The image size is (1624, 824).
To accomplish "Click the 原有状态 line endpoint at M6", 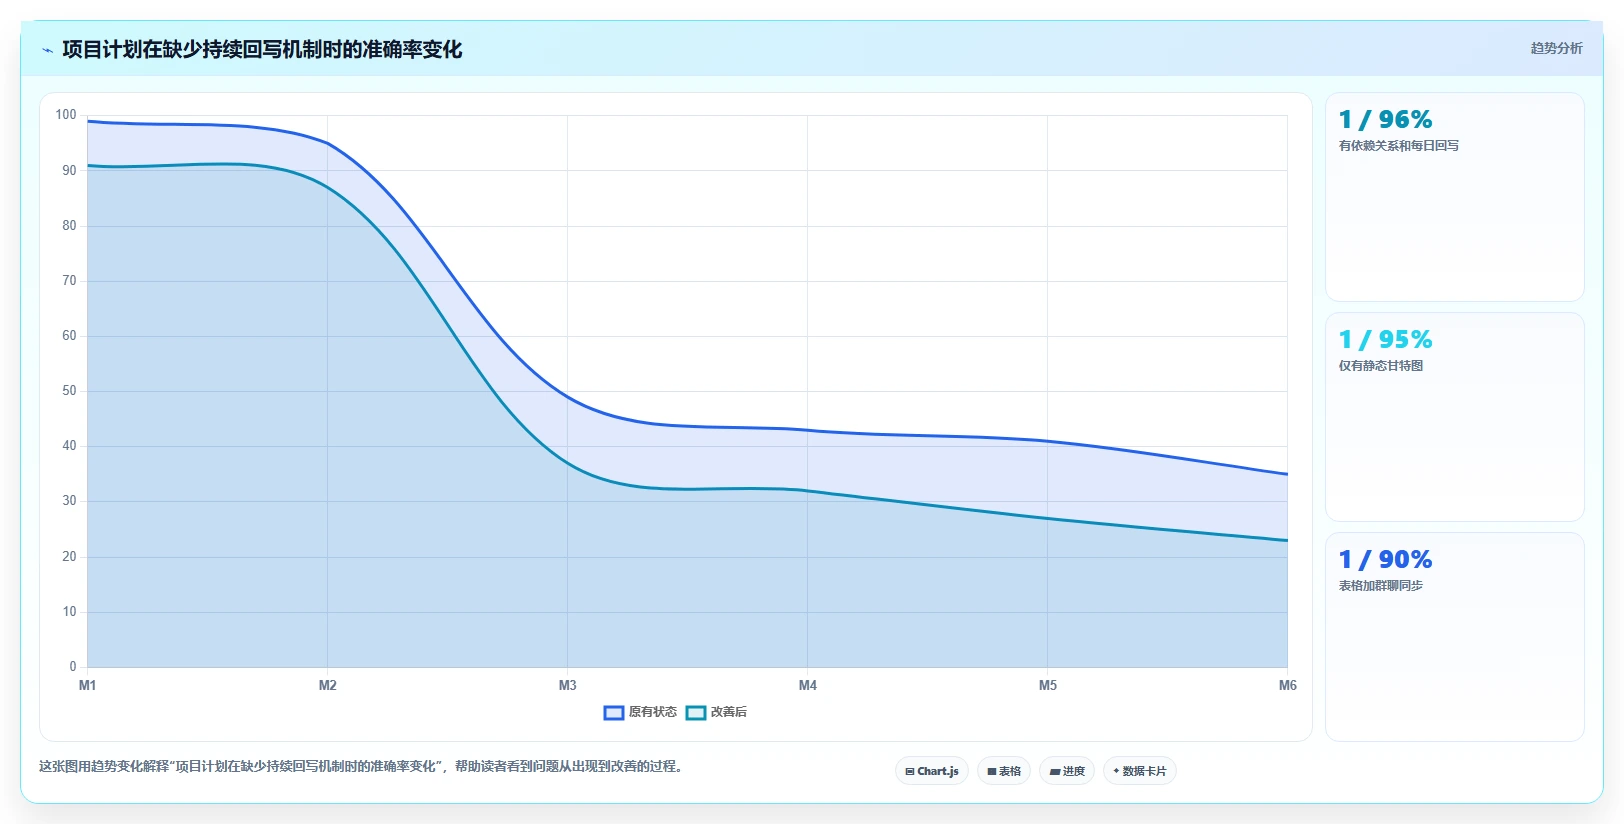I will click(x=1288, y=474).
